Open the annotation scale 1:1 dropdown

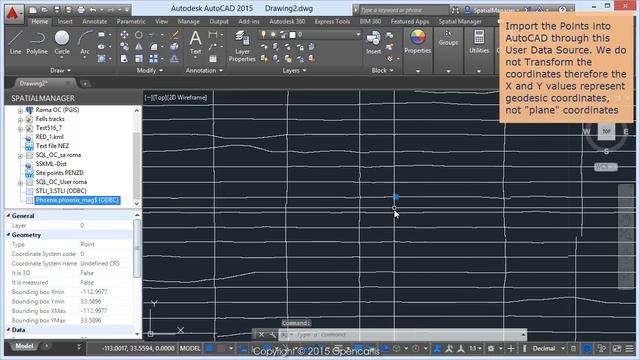476,349
